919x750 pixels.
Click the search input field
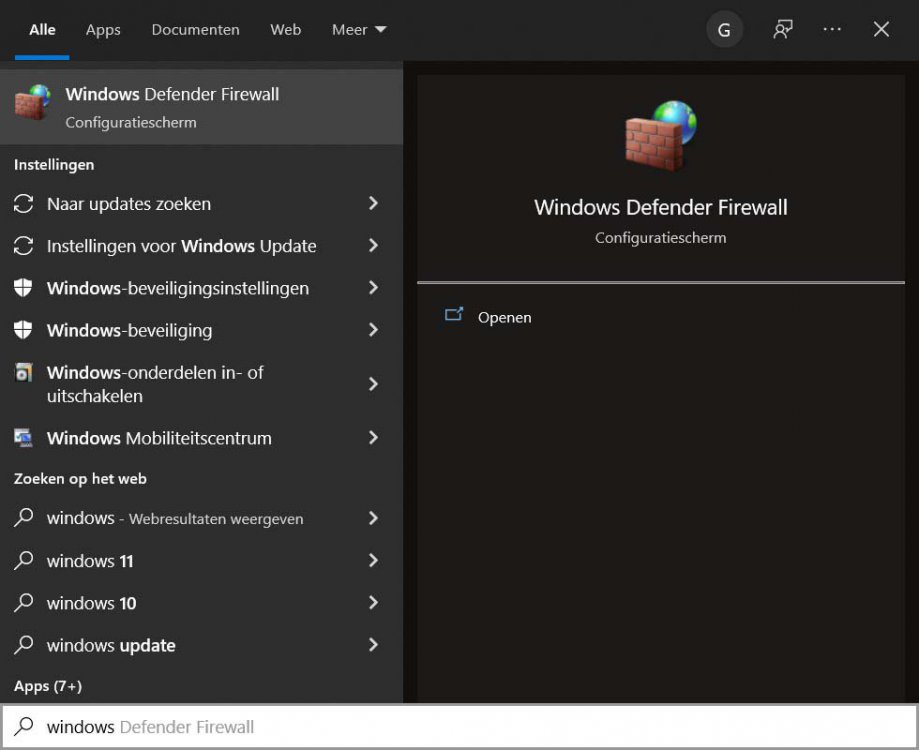point(460,727)
